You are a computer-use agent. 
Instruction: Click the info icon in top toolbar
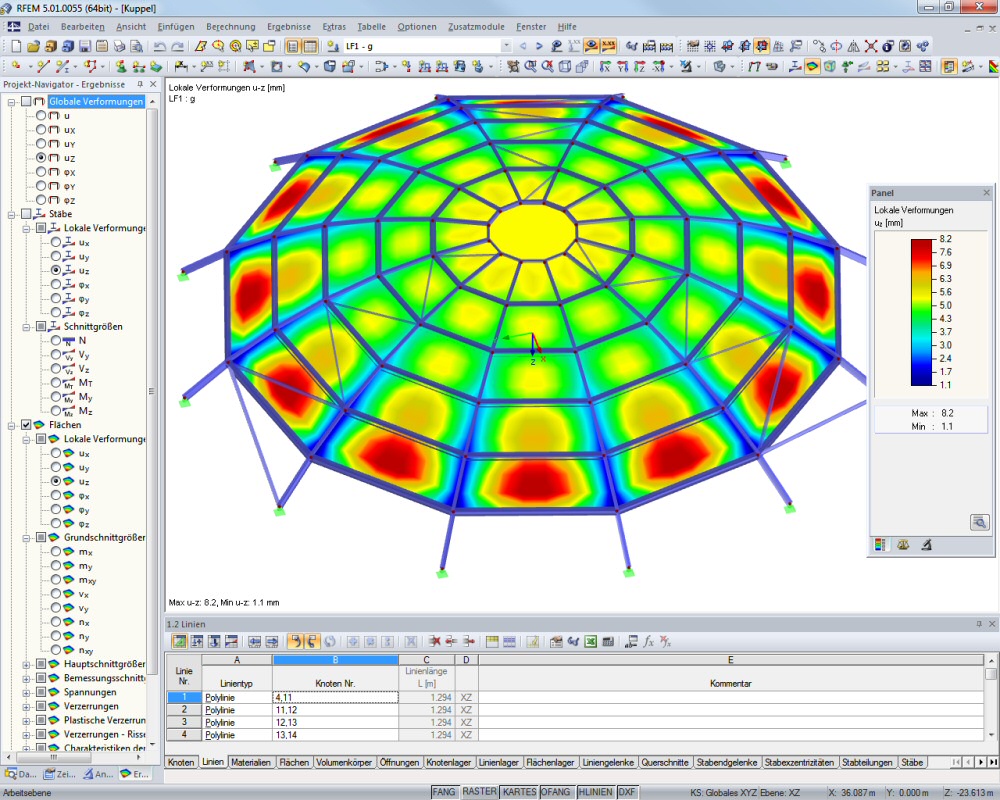[x=886, y=46]
